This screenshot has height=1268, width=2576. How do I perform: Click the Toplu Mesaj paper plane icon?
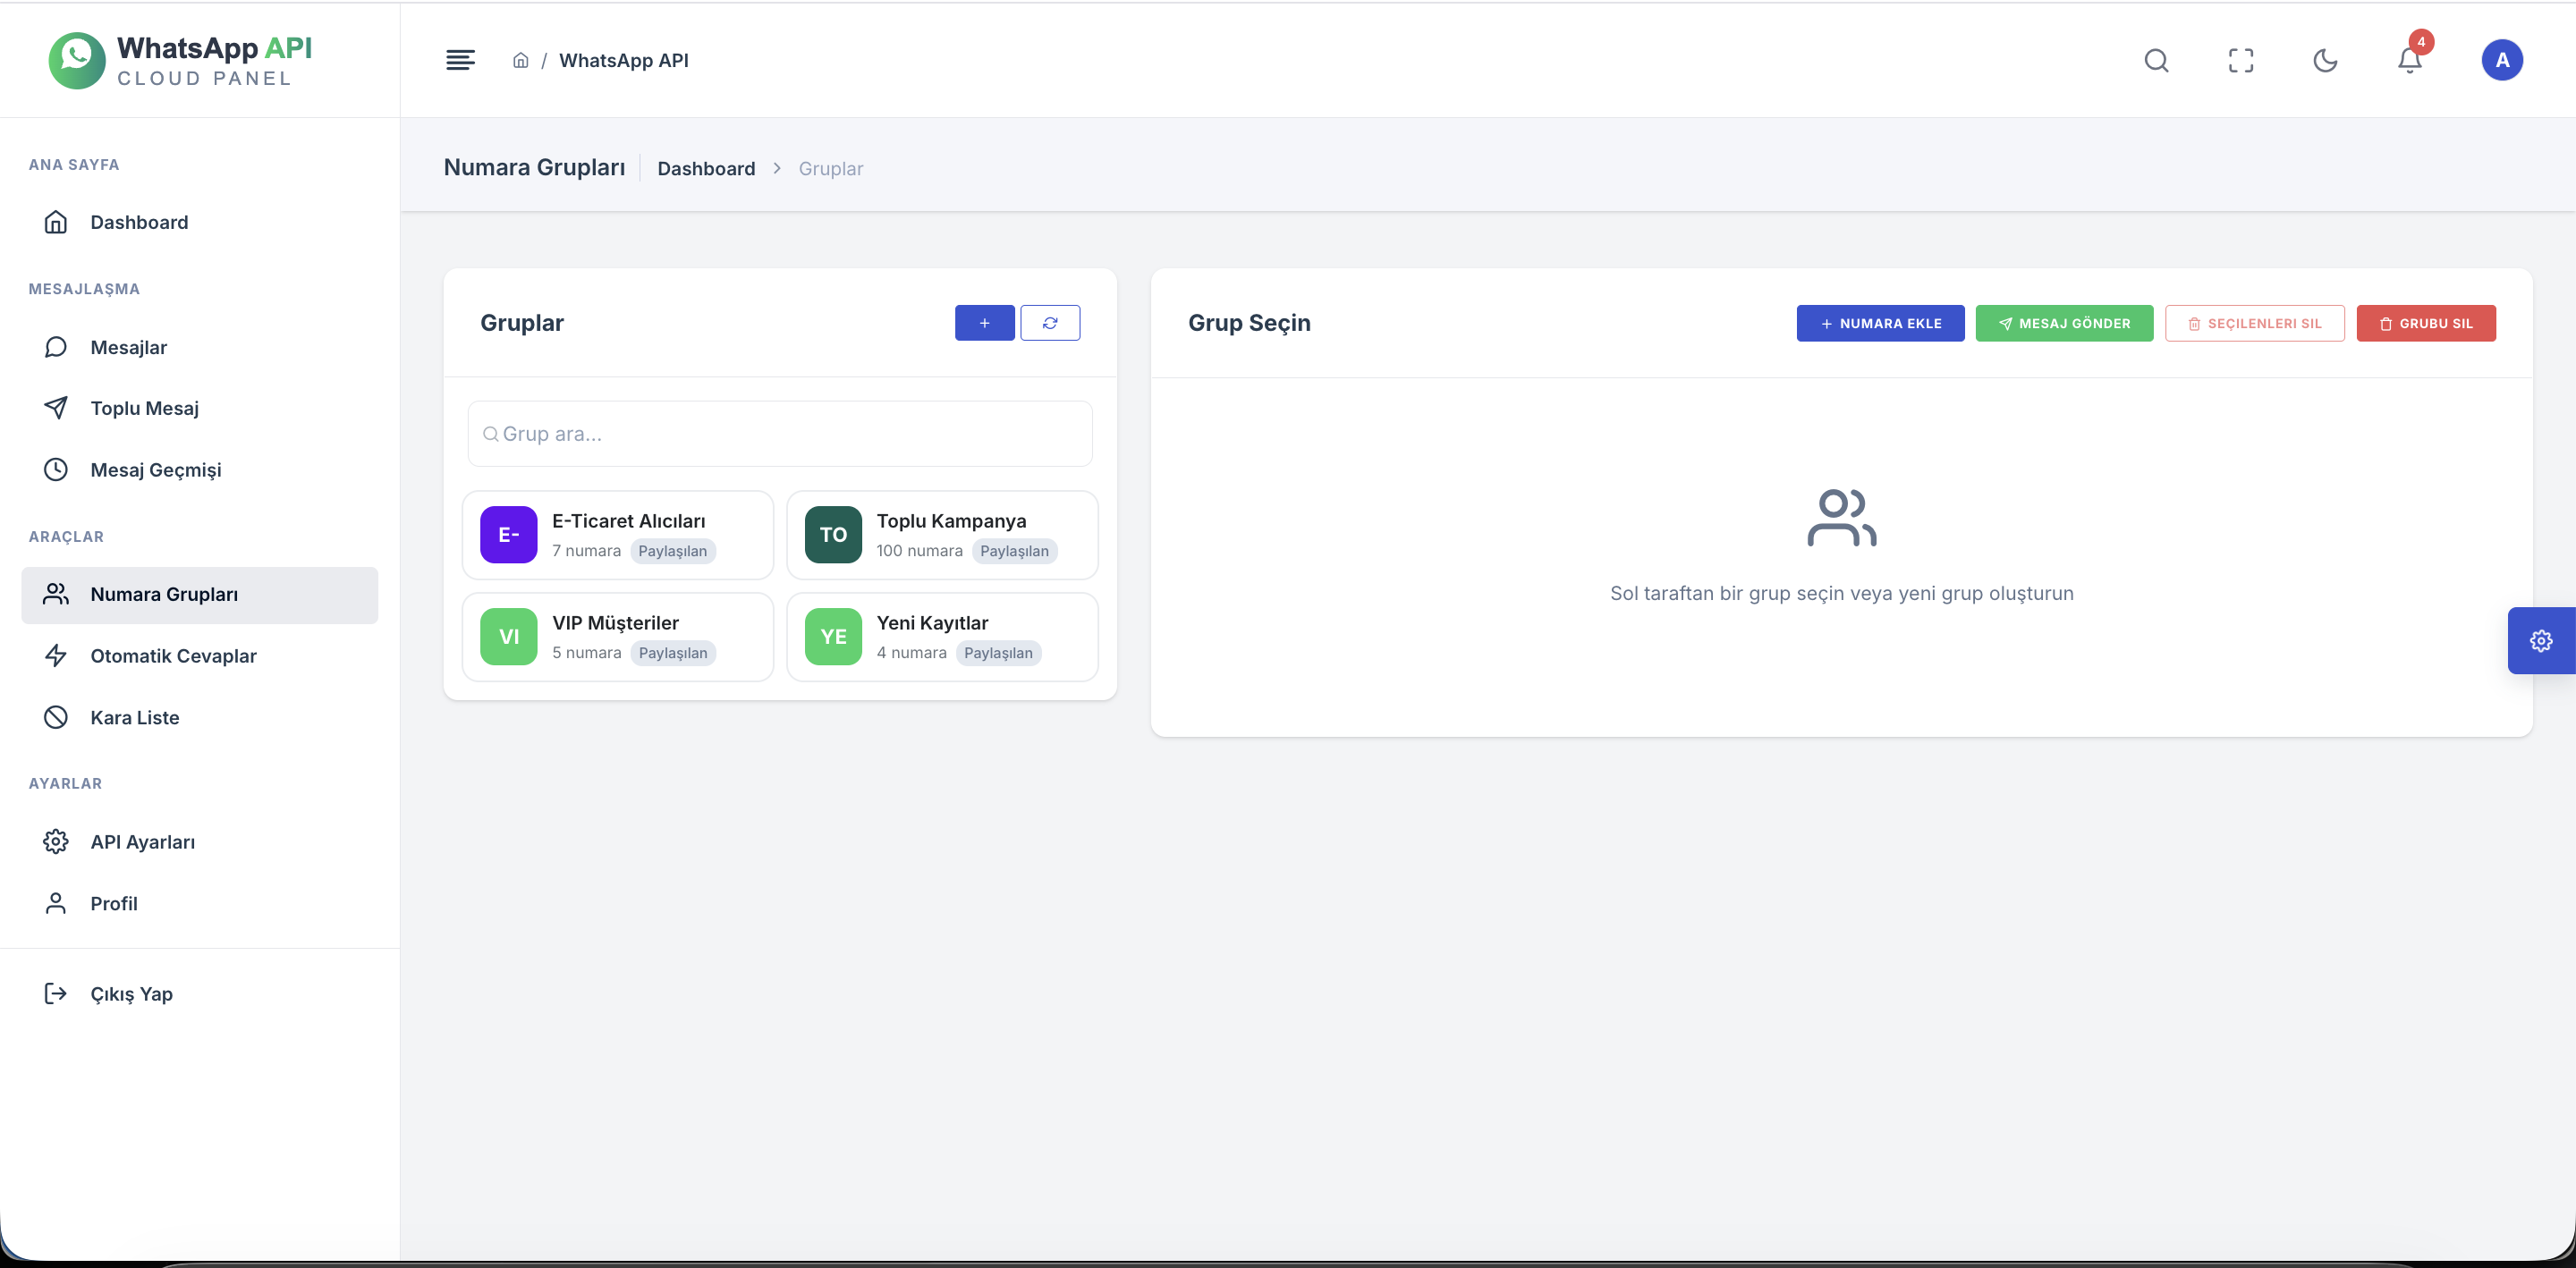pyautogui.click(x=56, y=408)
